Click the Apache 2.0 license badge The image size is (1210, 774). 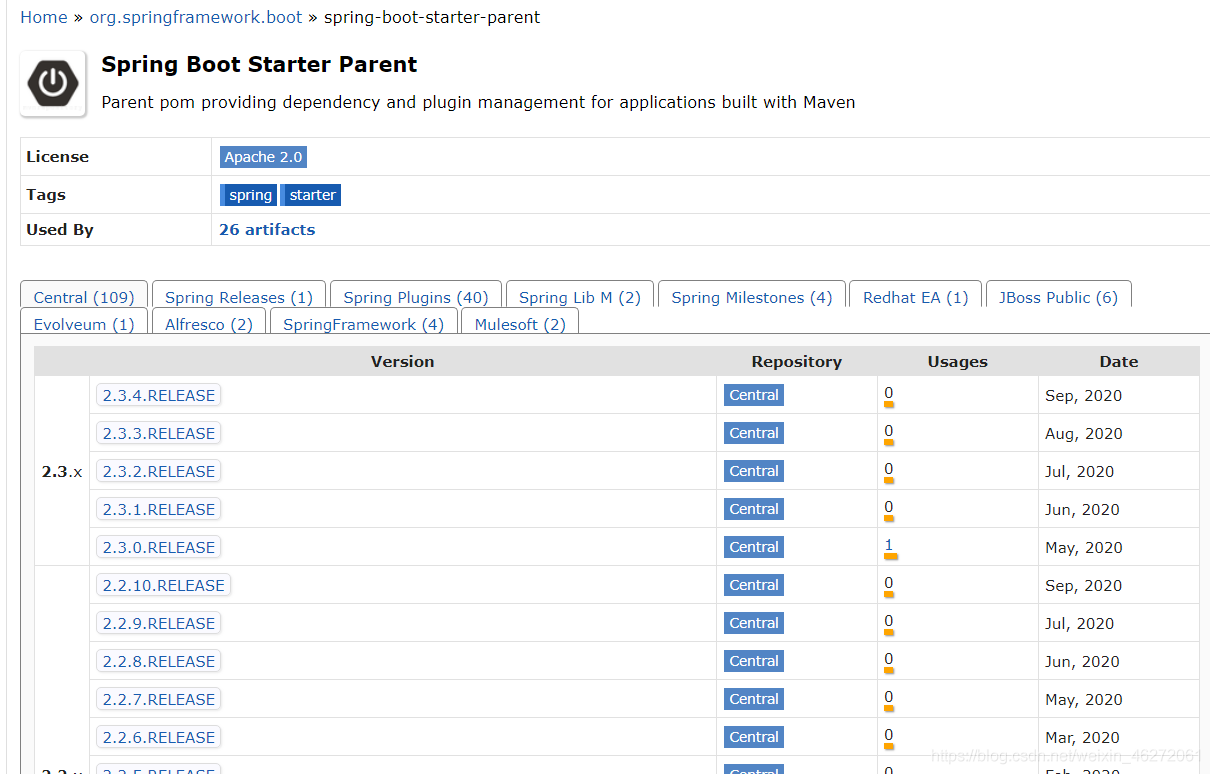(x=263, y=157)
